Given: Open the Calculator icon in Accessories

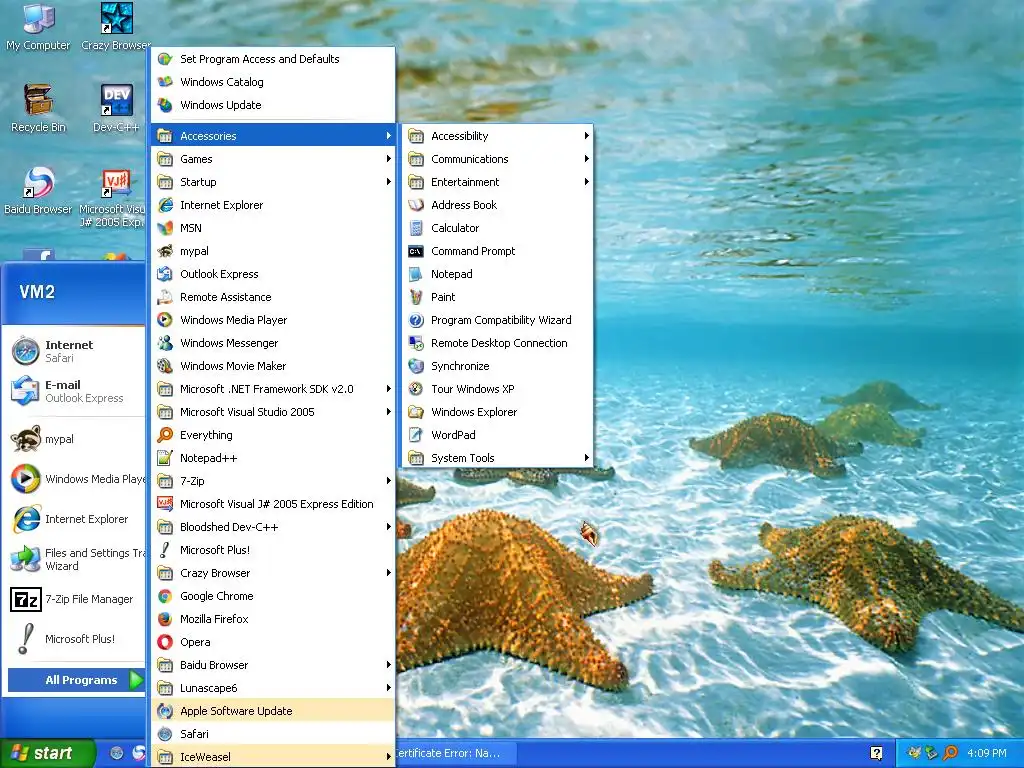Looking at the screenshot, I should pyautogui.click(x=416, y=228).
